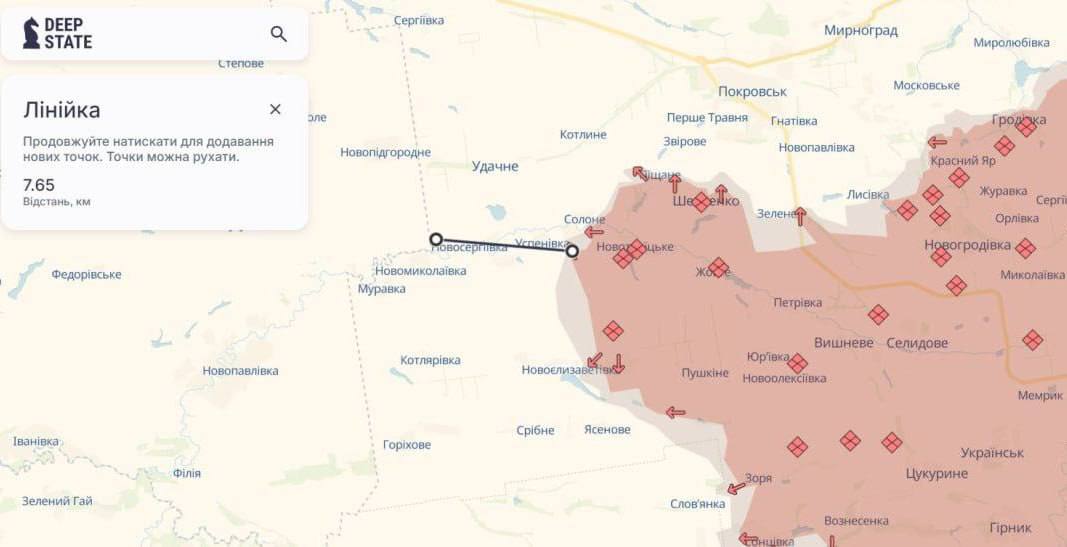Image resolution: width=1067 pixels, height=547 pixels.
Task: Select the Селидове town label
Action: pyautogui.click(x=917, y=343)
